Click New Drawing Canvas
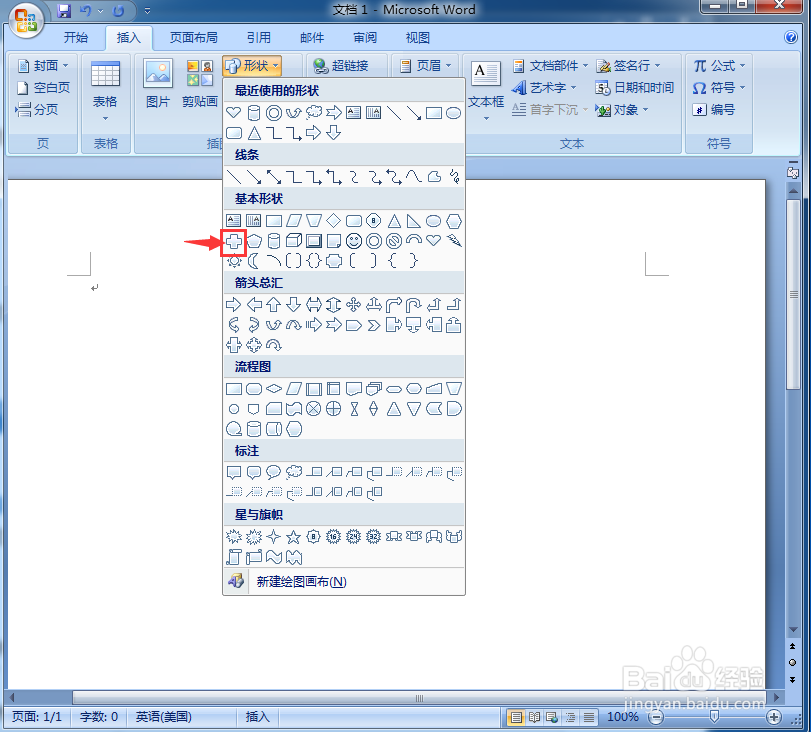Image resolution: width=811 pixels, height=732 pixels. click(344, 581)
